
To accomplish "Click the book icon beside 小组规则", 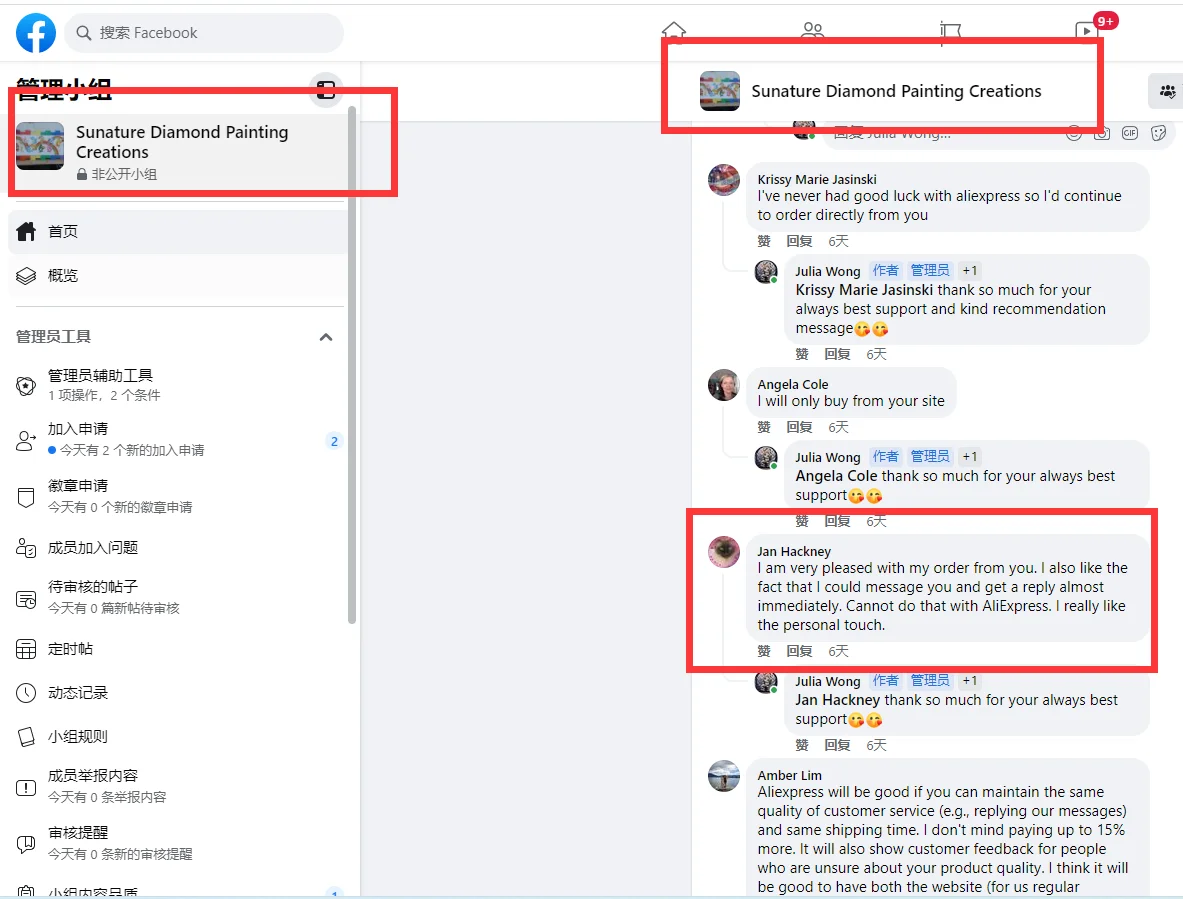I will [x=26, y=737].
